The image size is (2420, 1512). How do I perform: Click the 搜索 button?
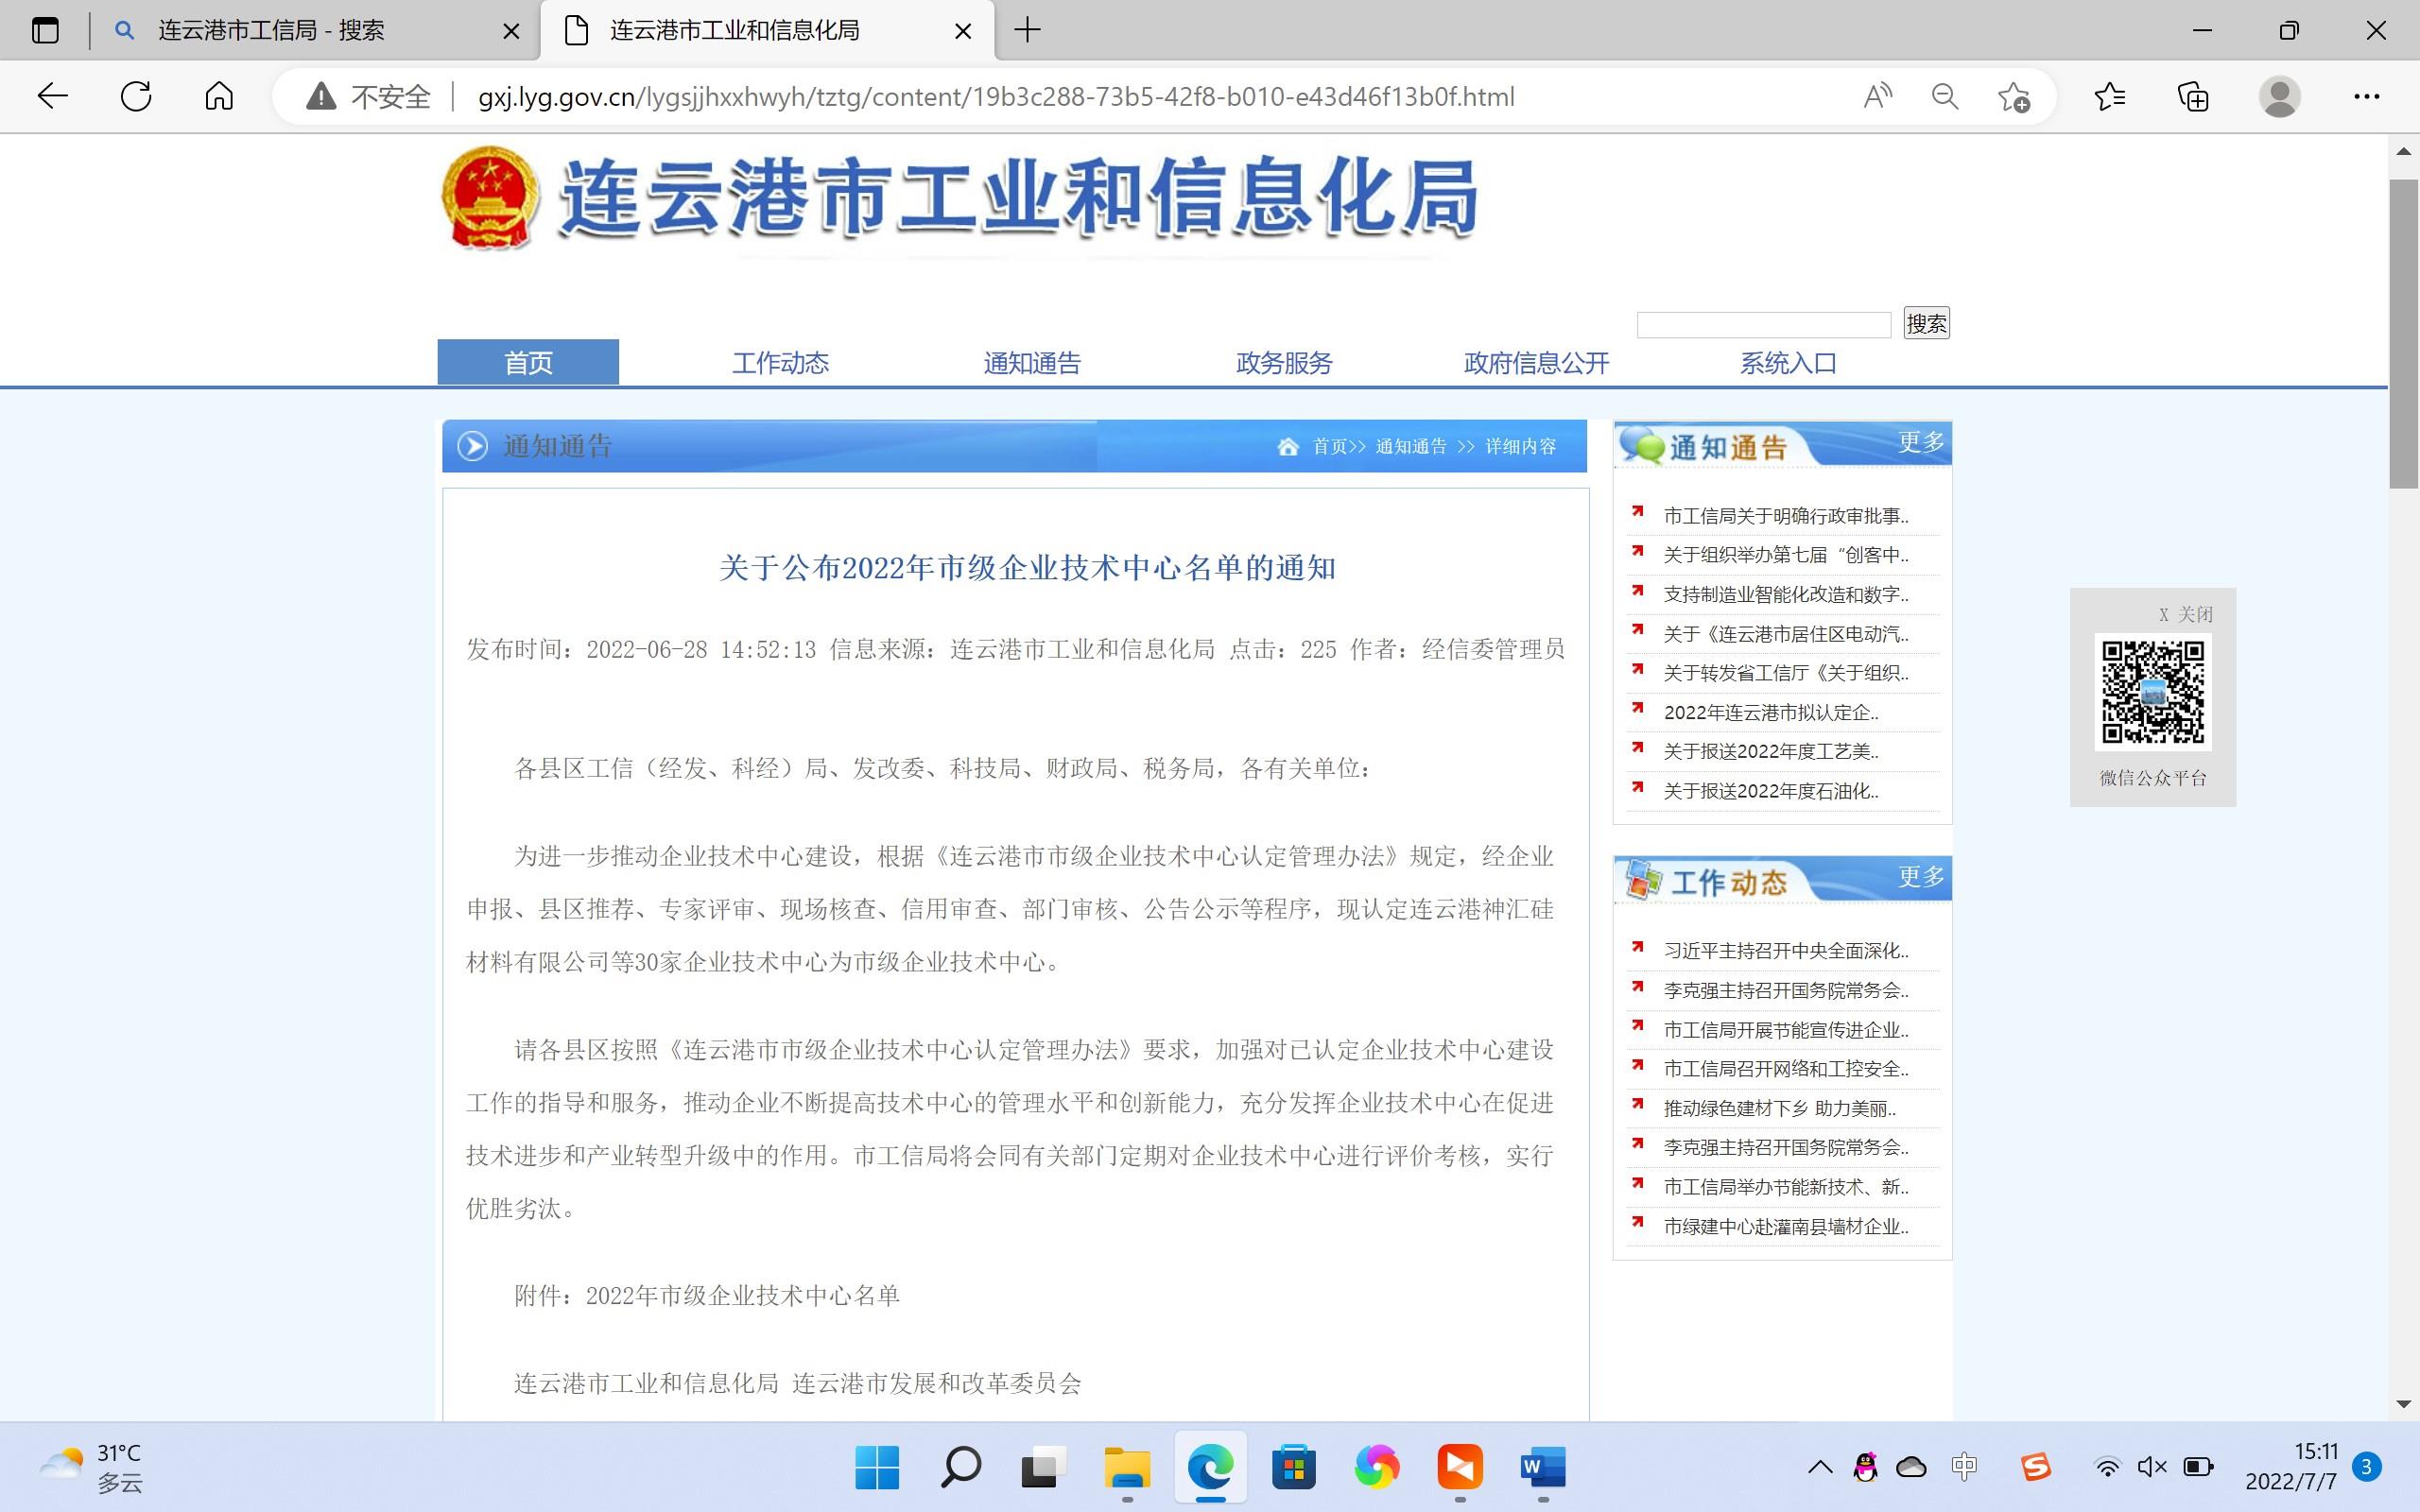[x=1926, y=323]
